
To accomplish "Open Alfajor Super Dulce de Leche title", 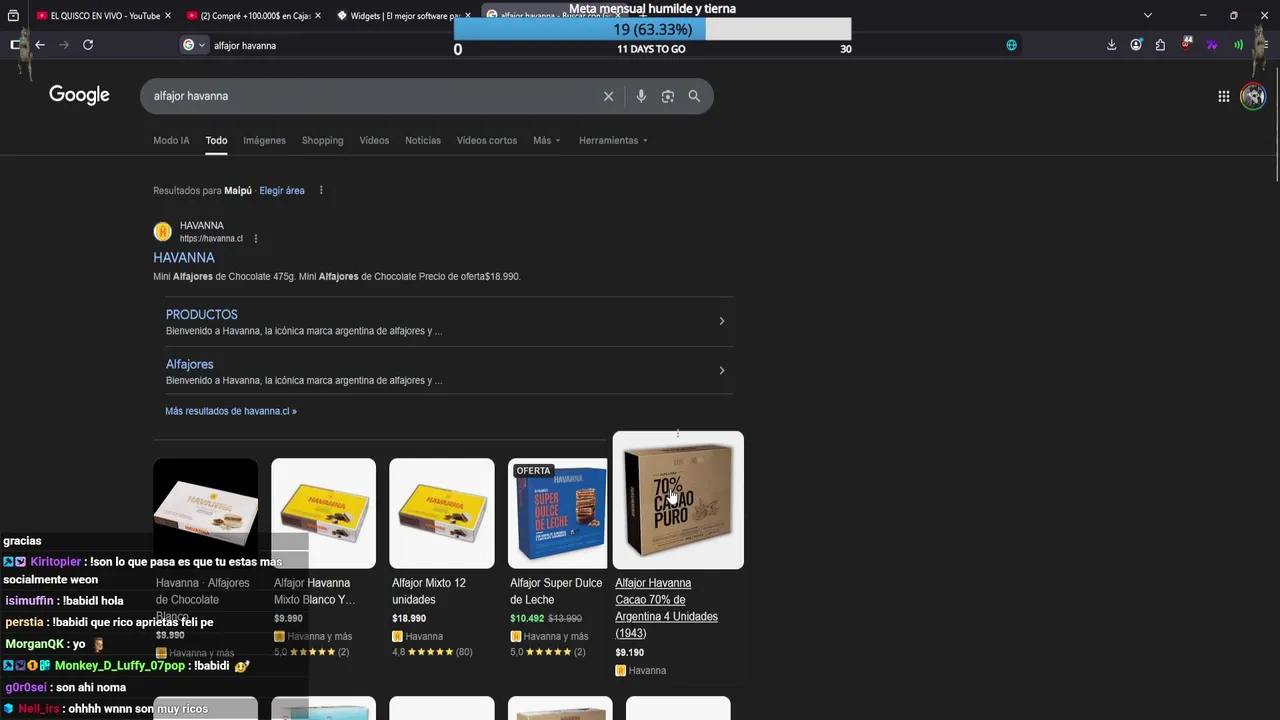I will pos(556,591).
